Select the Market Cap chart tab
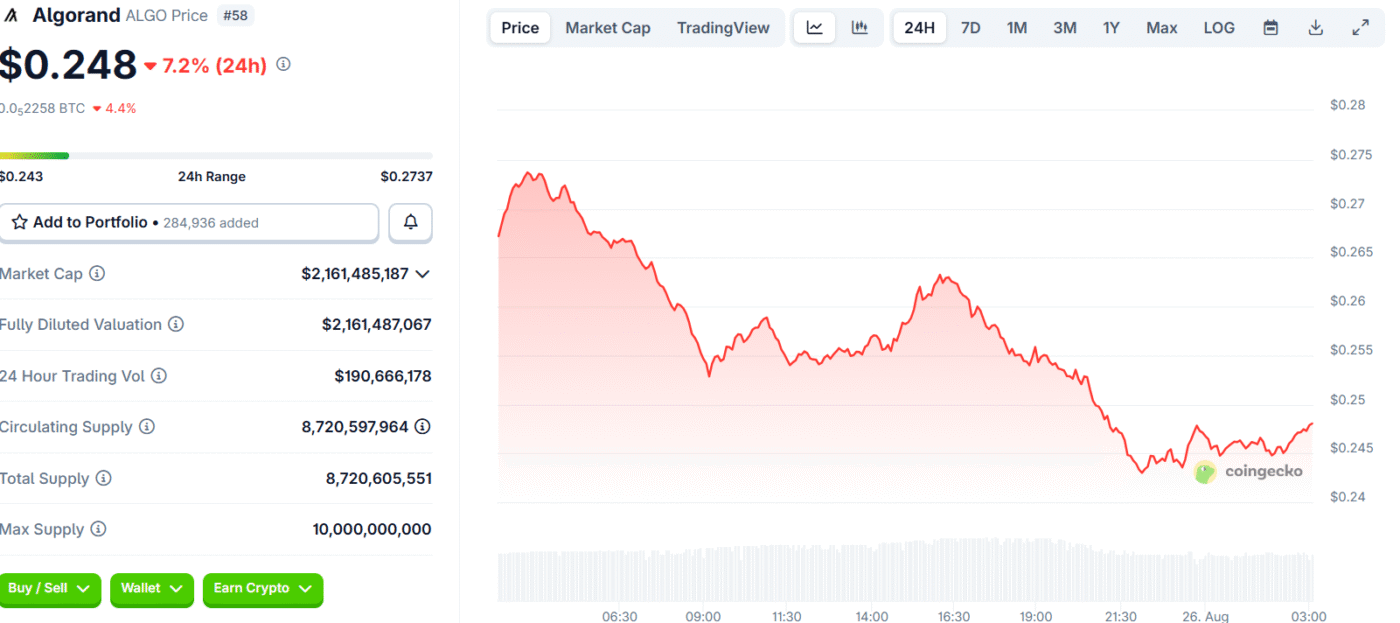1400x623 pixels. (608, 28)
